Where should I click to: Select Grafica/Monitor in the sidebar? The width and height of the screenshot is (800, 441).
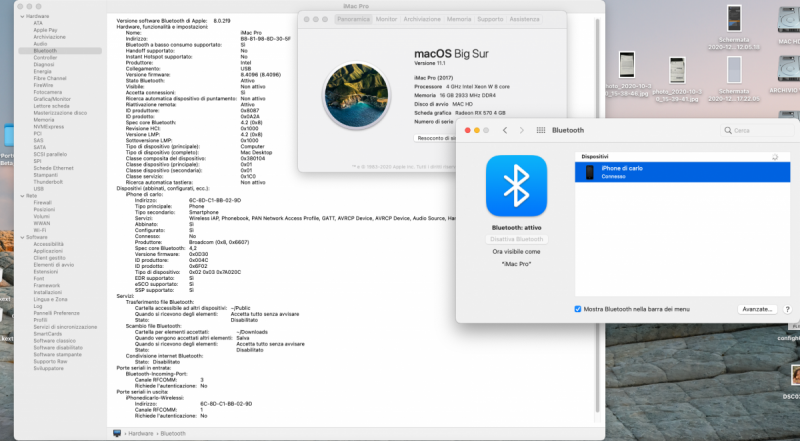coord(52,99)
